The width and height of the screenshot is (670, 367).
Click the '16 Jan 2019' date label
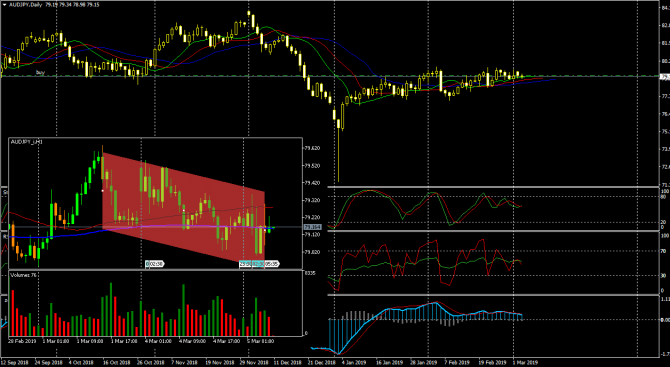(389, 362)
